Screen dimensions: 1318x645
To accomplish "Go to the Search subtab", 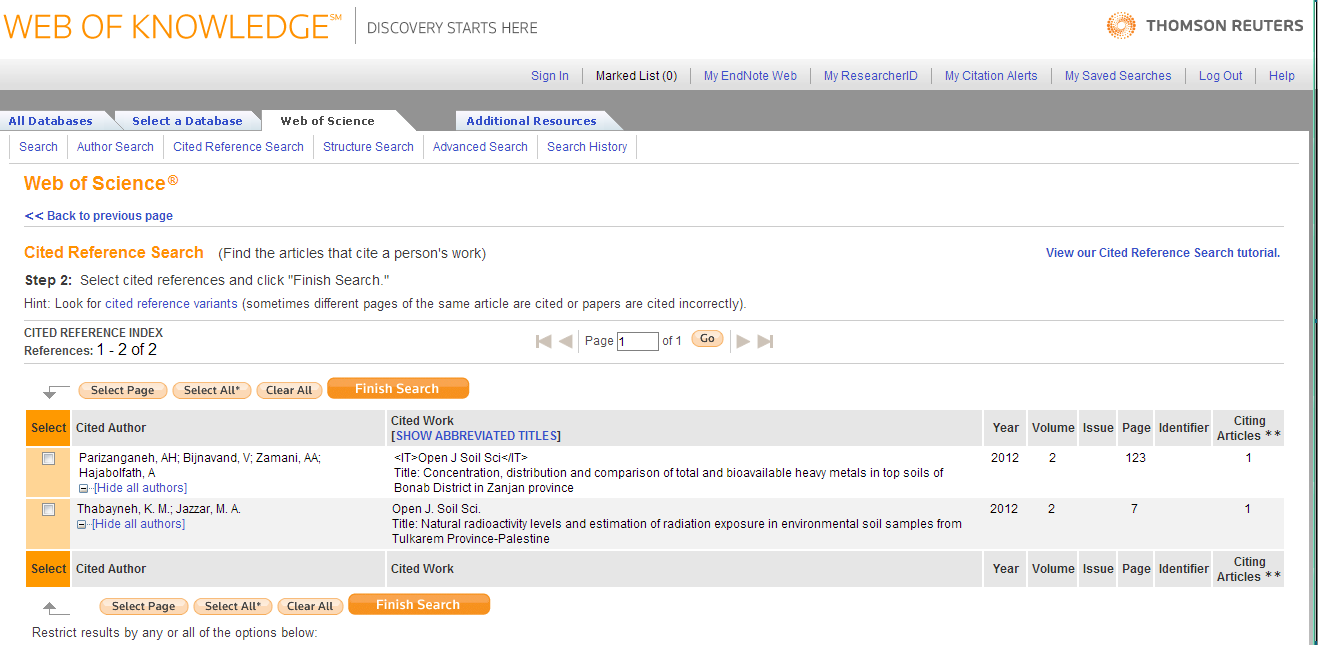I will click(38, 147).
